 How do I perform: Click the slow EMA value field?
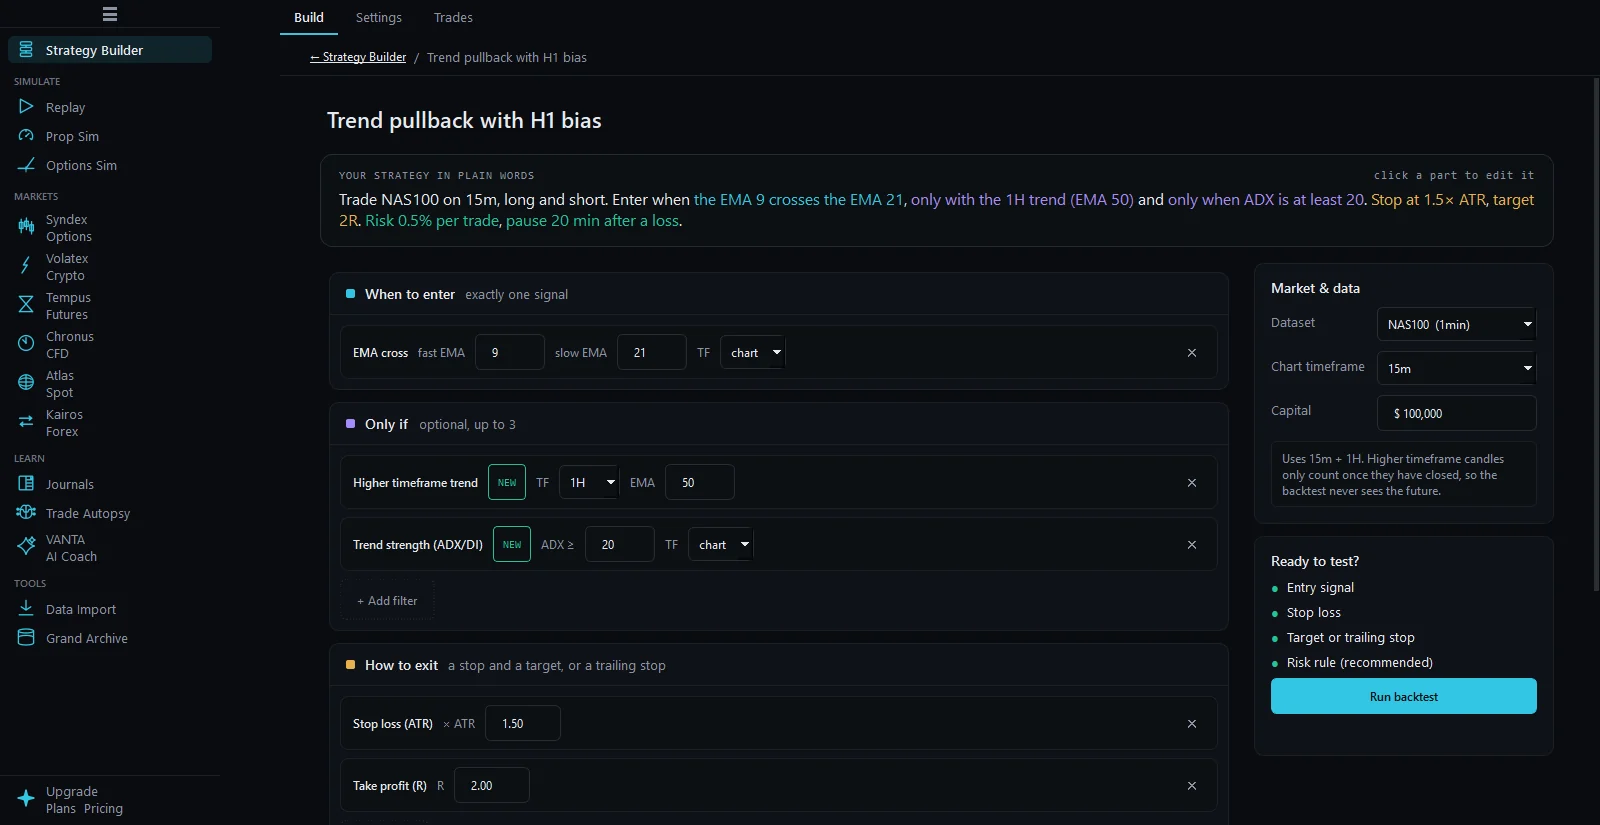(652, 352)
